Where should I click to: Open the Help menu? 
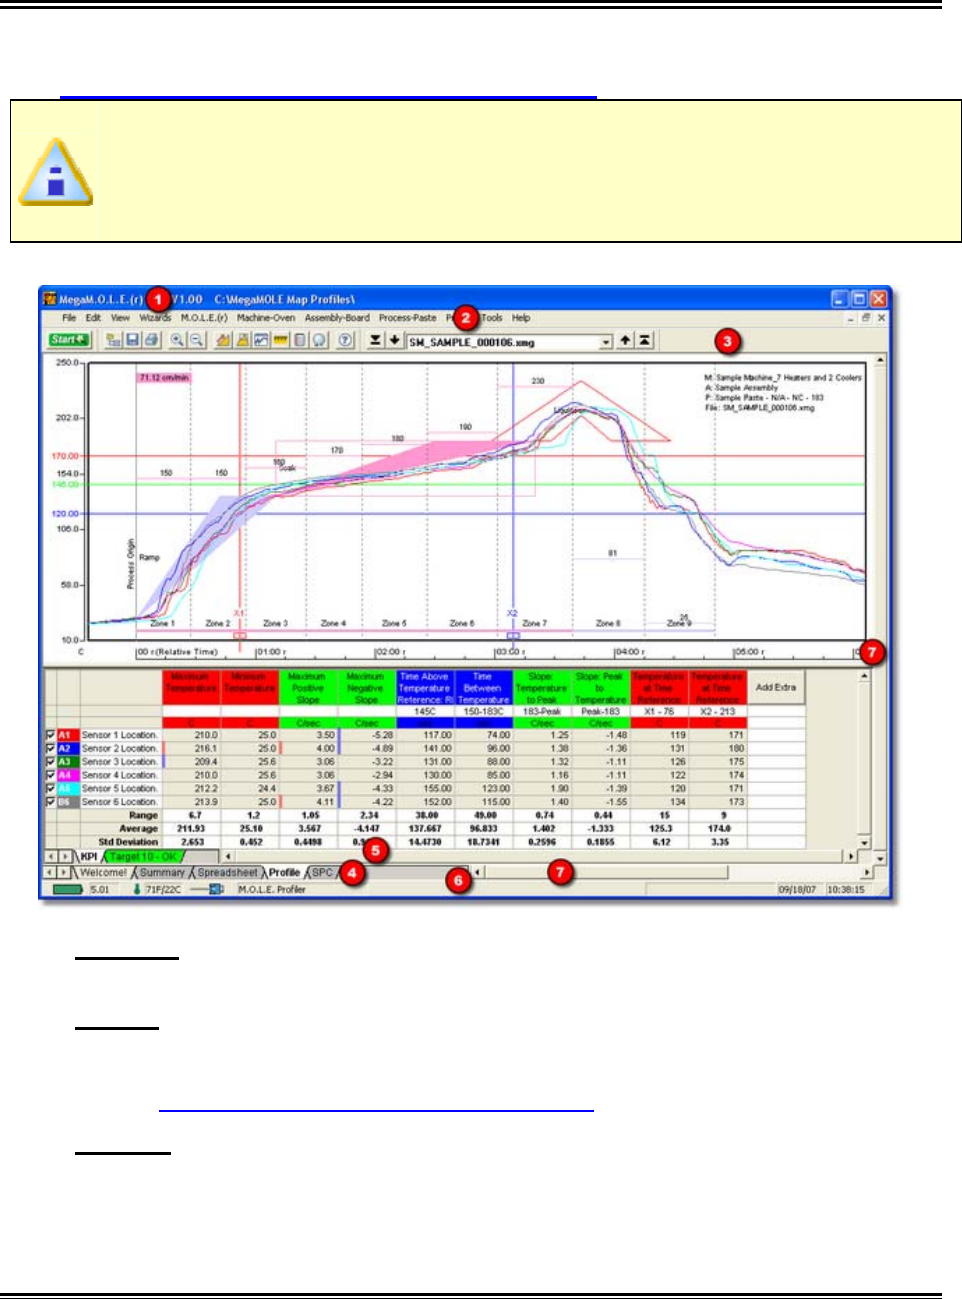521,318
